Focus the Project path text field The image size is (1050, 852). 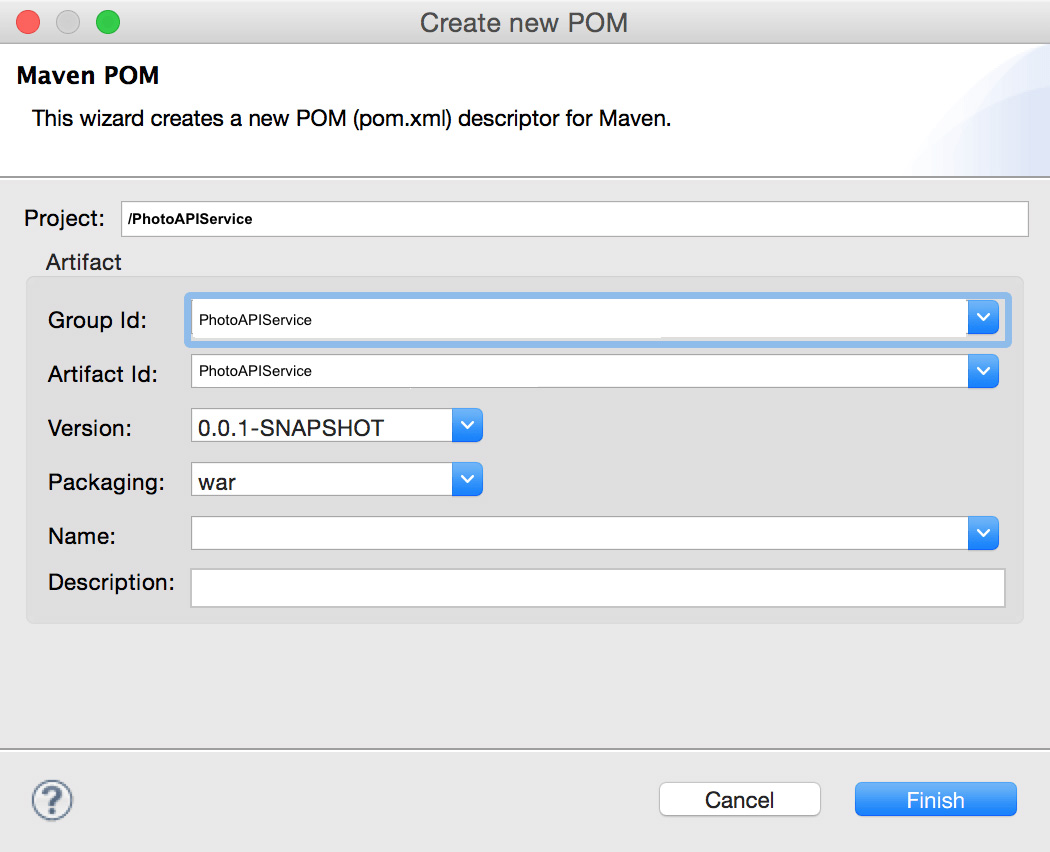point(574,219)
